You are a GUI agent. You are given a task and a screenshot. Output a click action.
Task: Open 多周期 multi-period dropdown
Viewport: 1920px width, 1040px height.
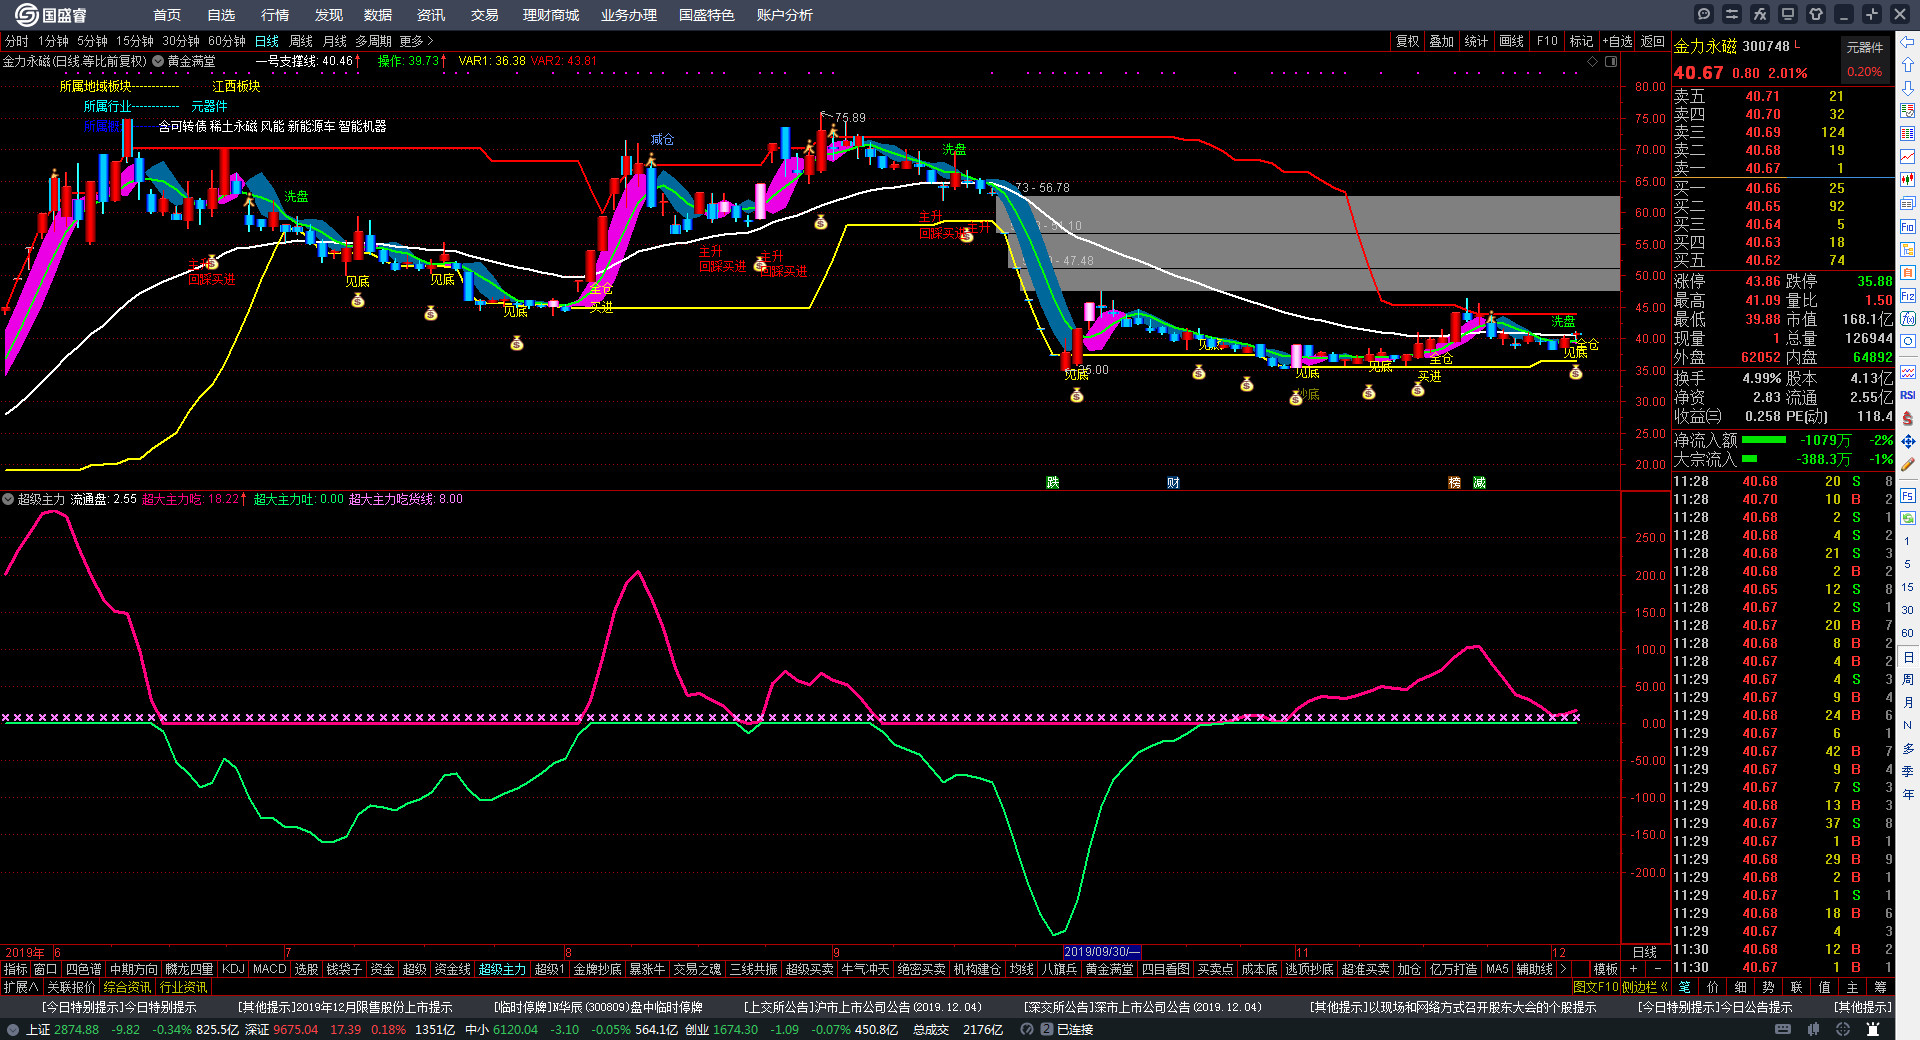[373, 41]
